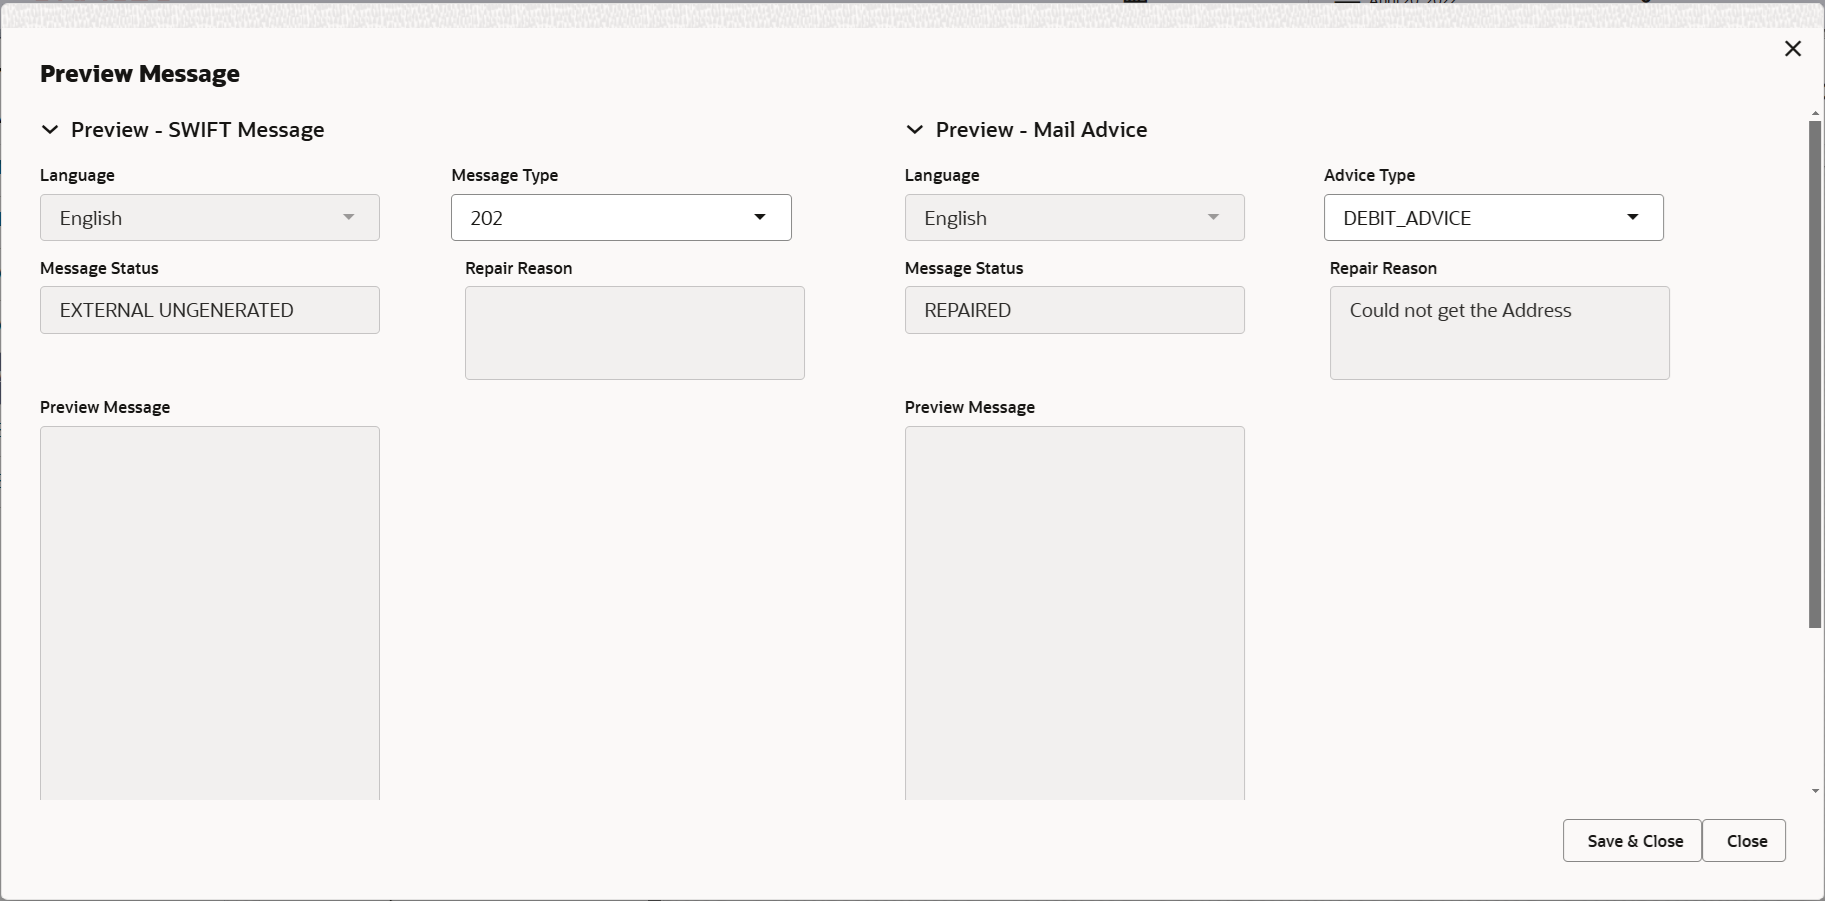Dismiss dialog with the X icon
Viewport: 1825px width, 901px height.
pos(1793,49)
